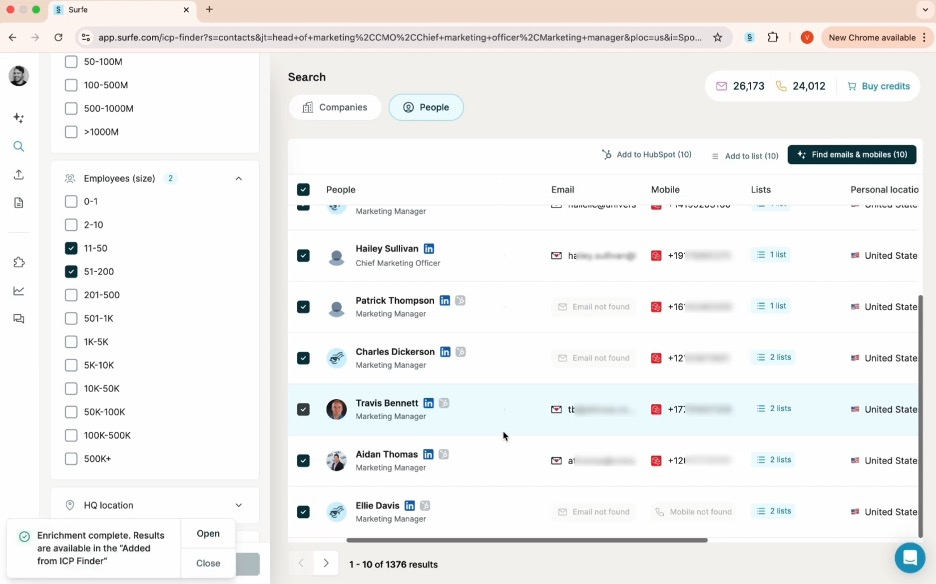The image size is (936, 584).
Task: Select the search icon in the left sidebar
Action: click(x=20, y=146)
